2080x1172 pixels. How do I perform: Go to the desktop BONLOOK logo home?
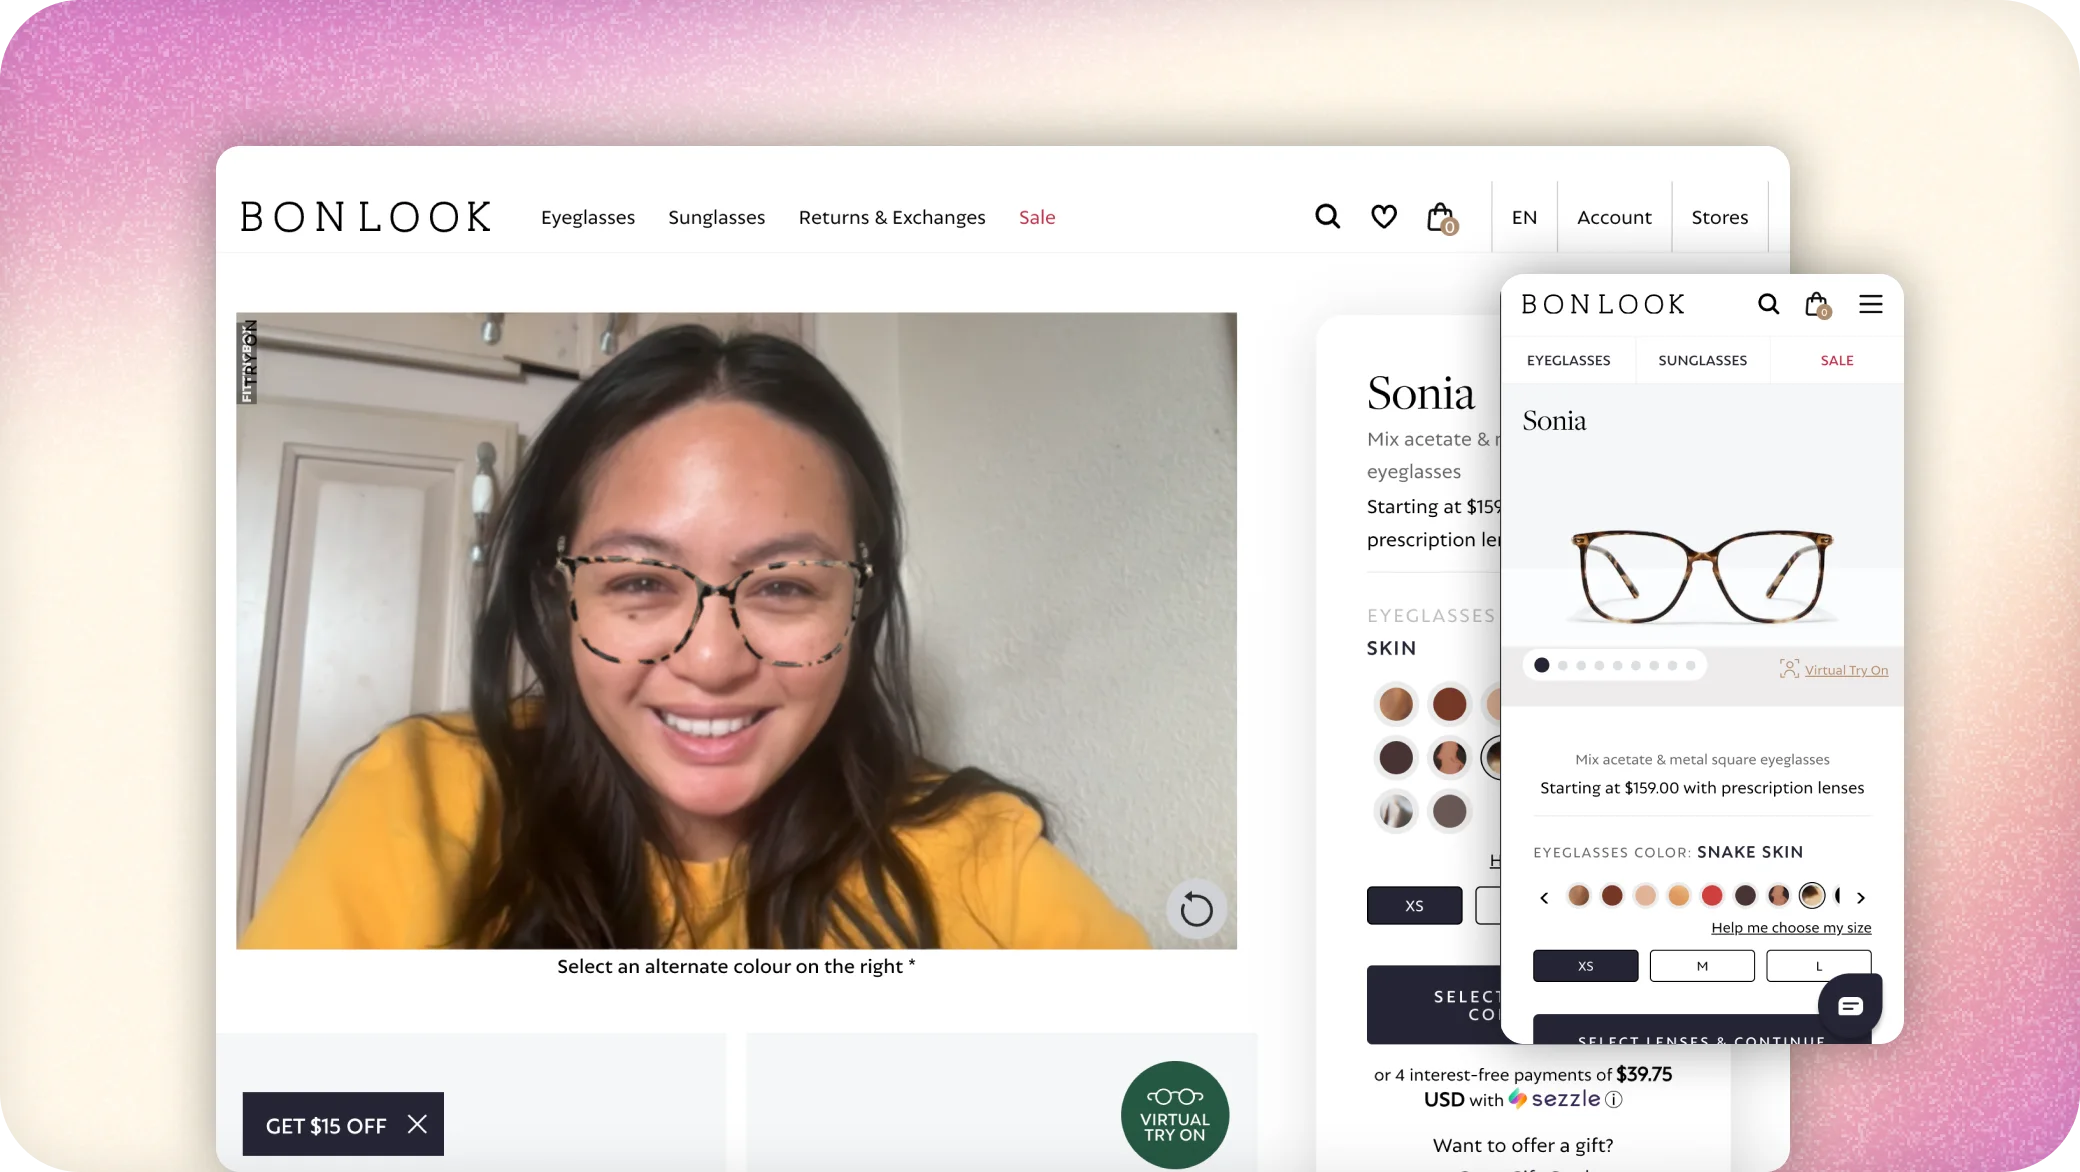[x=366, y=217]
